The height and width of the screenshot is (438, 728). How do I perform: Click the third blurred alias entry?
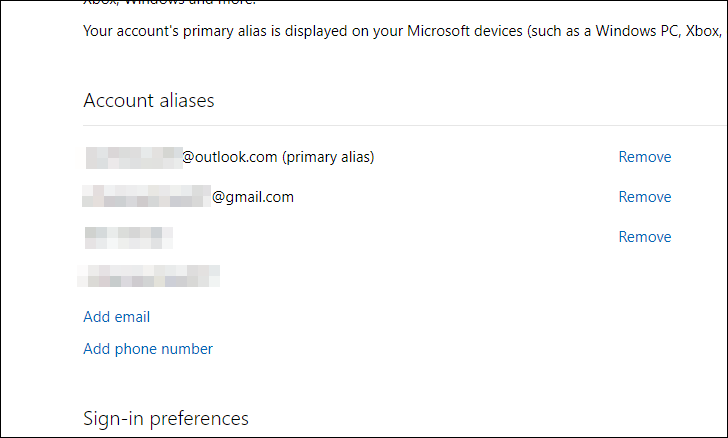[x=129, y=237]
